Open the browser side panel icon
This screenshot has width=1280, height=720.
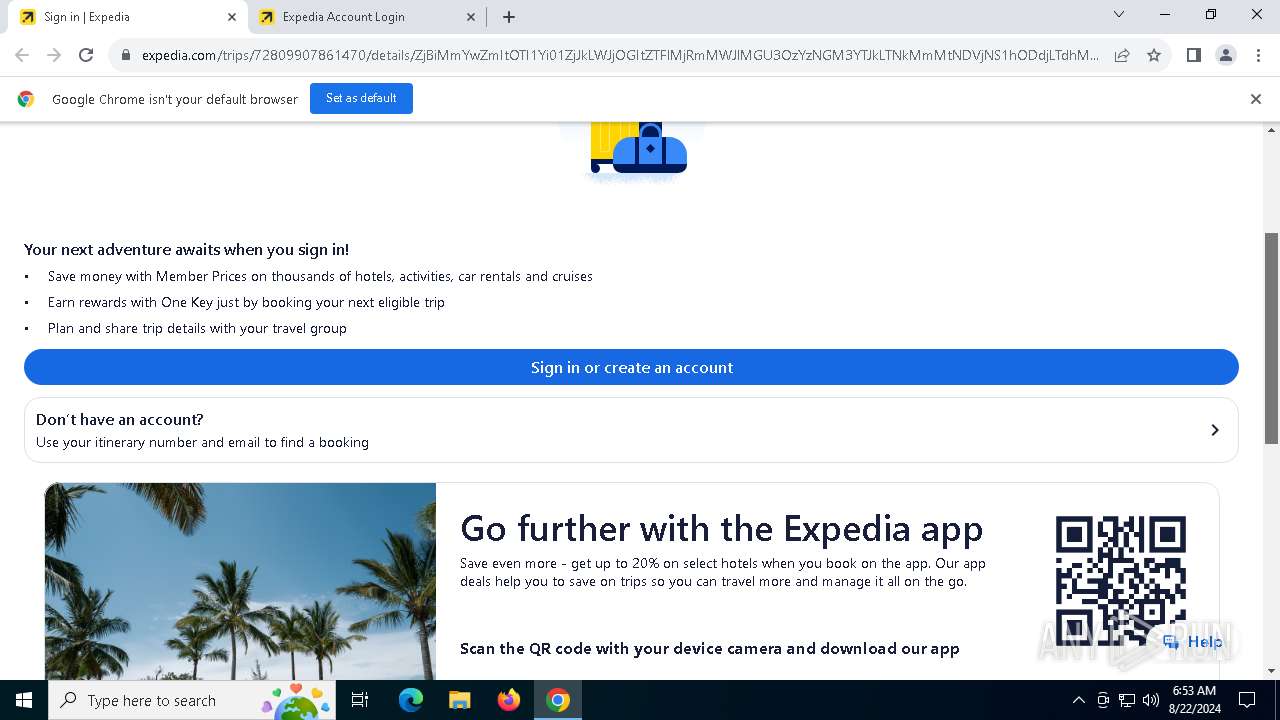1194,55
